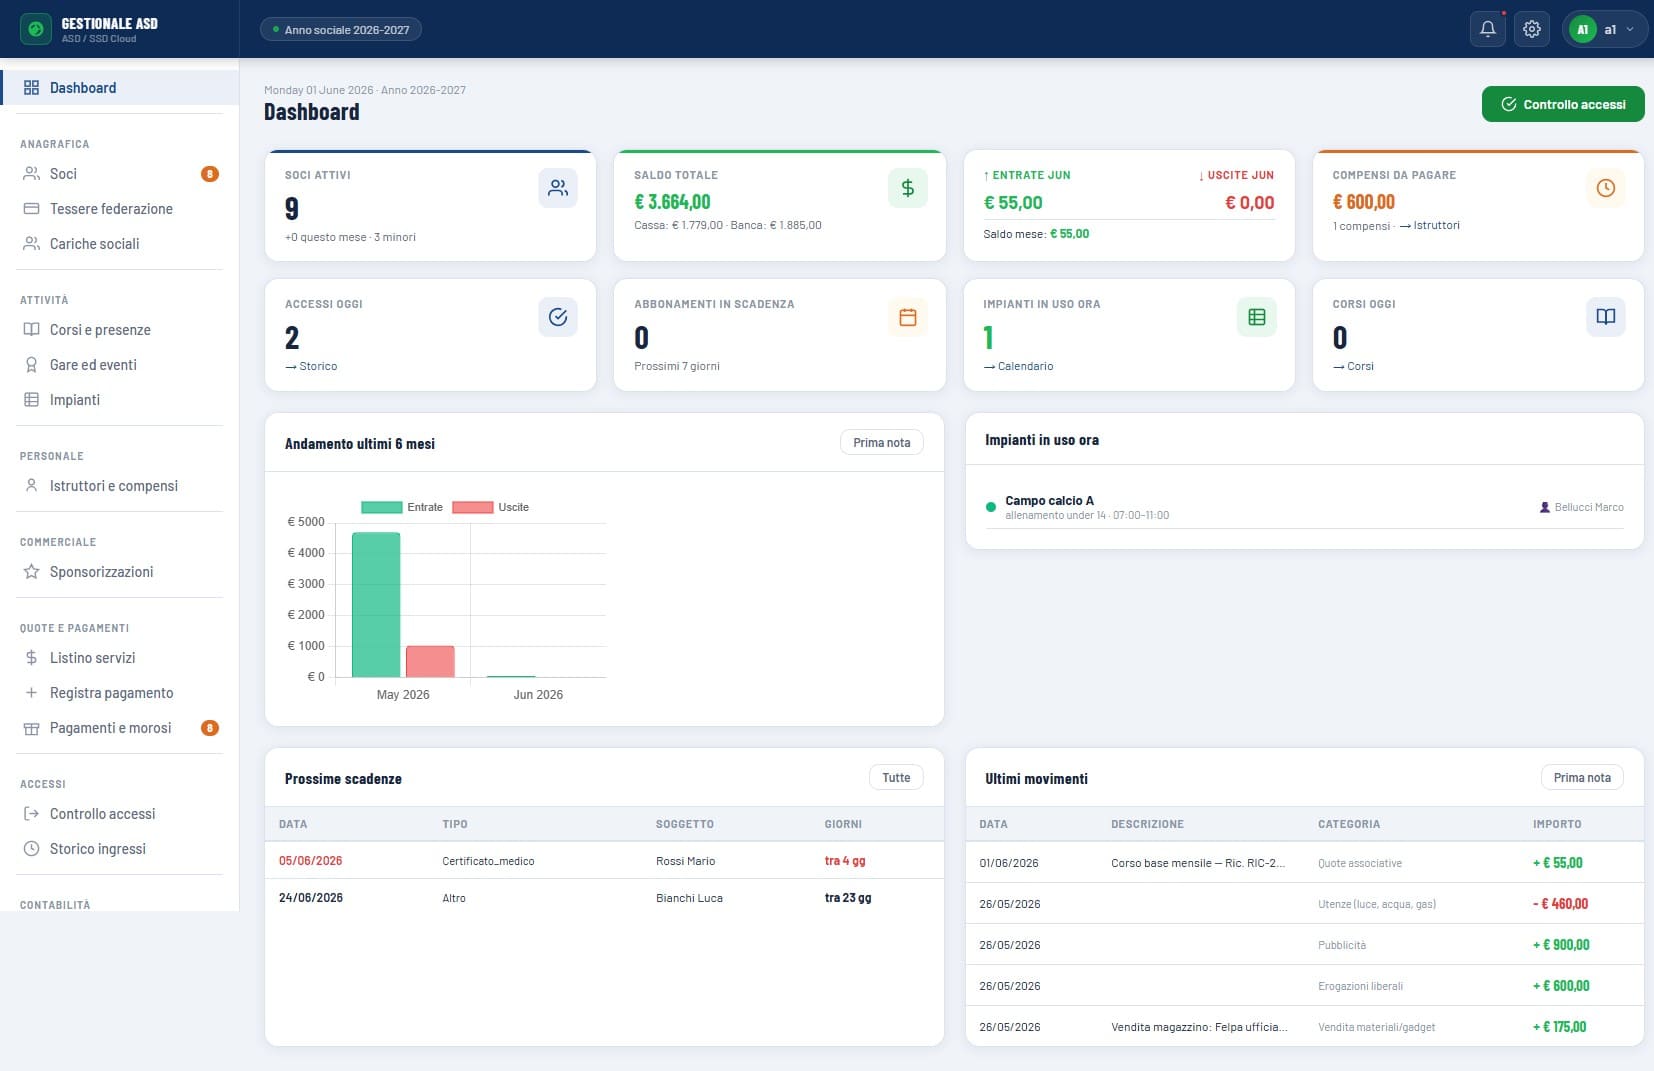Open settings gear in top bar
This screenshot has width=1654, height=1071.
click(x=1531, y=29)
